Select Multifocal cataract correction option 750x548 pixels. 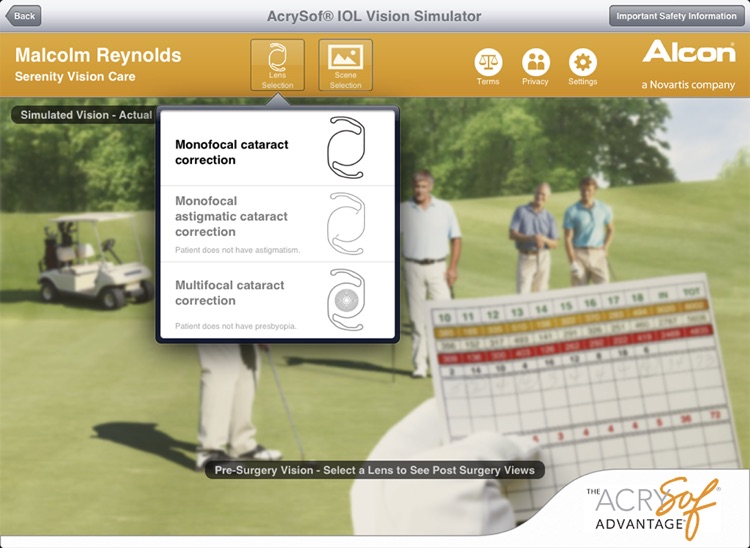click(277, 300)
